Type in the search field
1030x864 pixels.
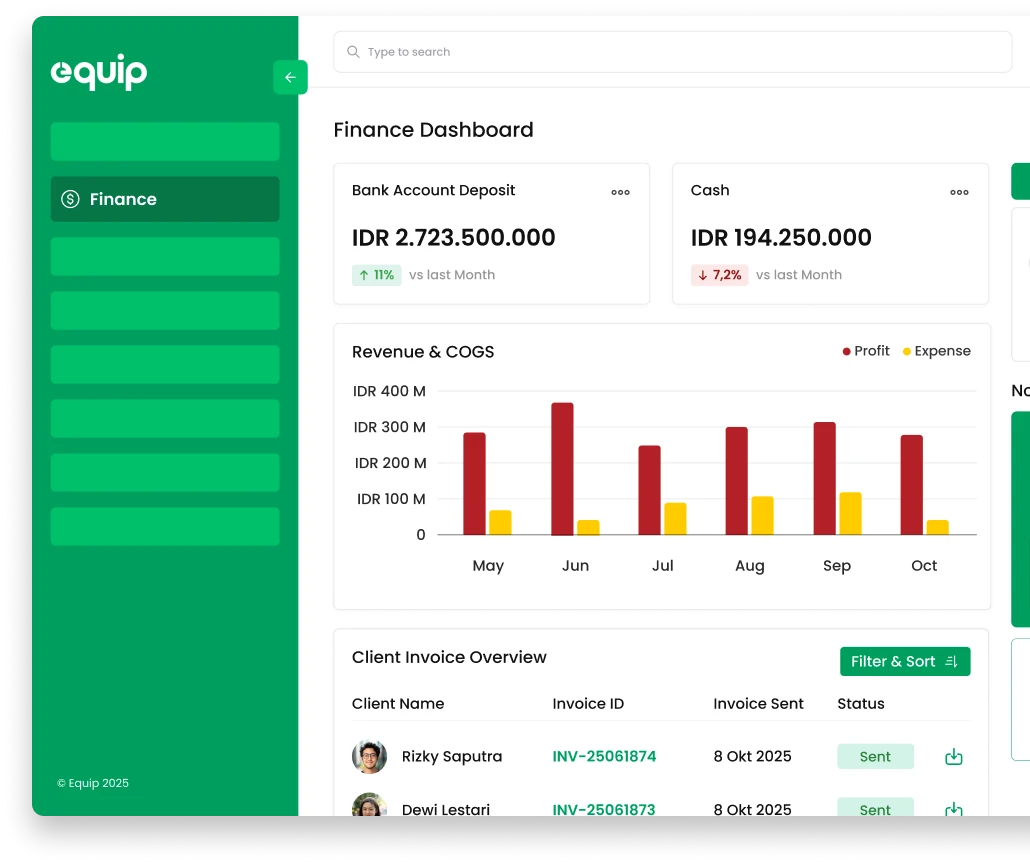click(680, 52)
